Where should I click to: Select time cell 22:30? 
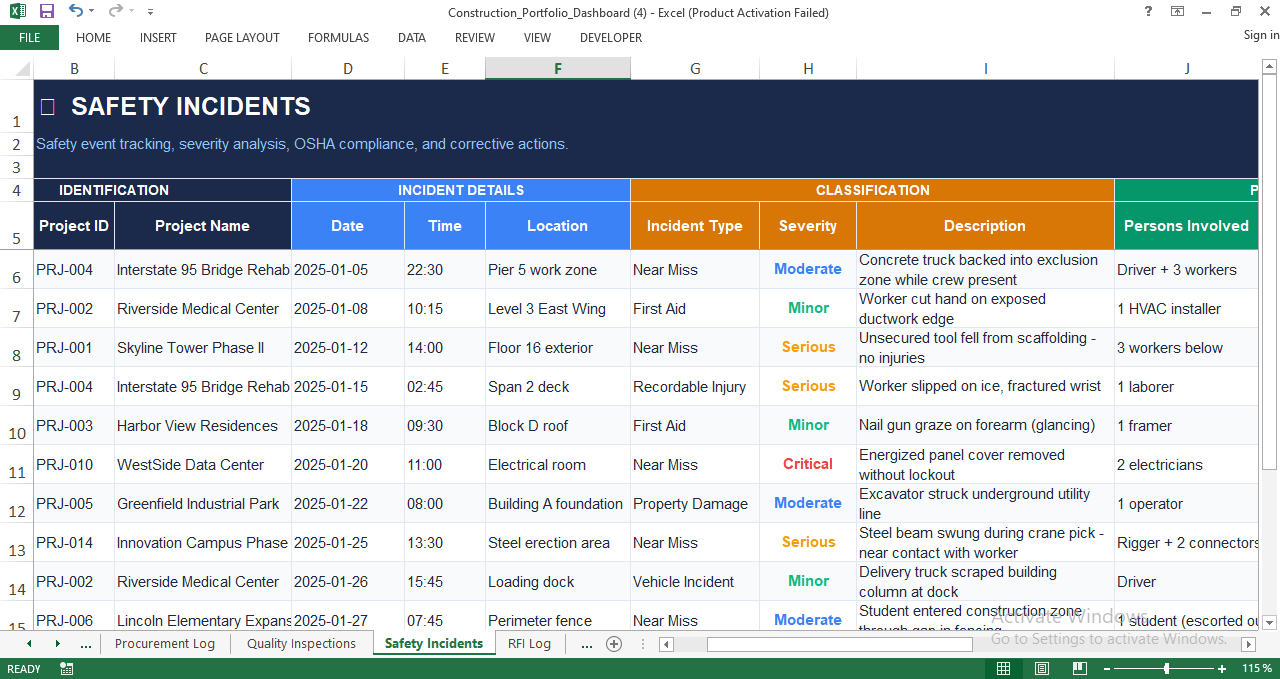(445, 270)
